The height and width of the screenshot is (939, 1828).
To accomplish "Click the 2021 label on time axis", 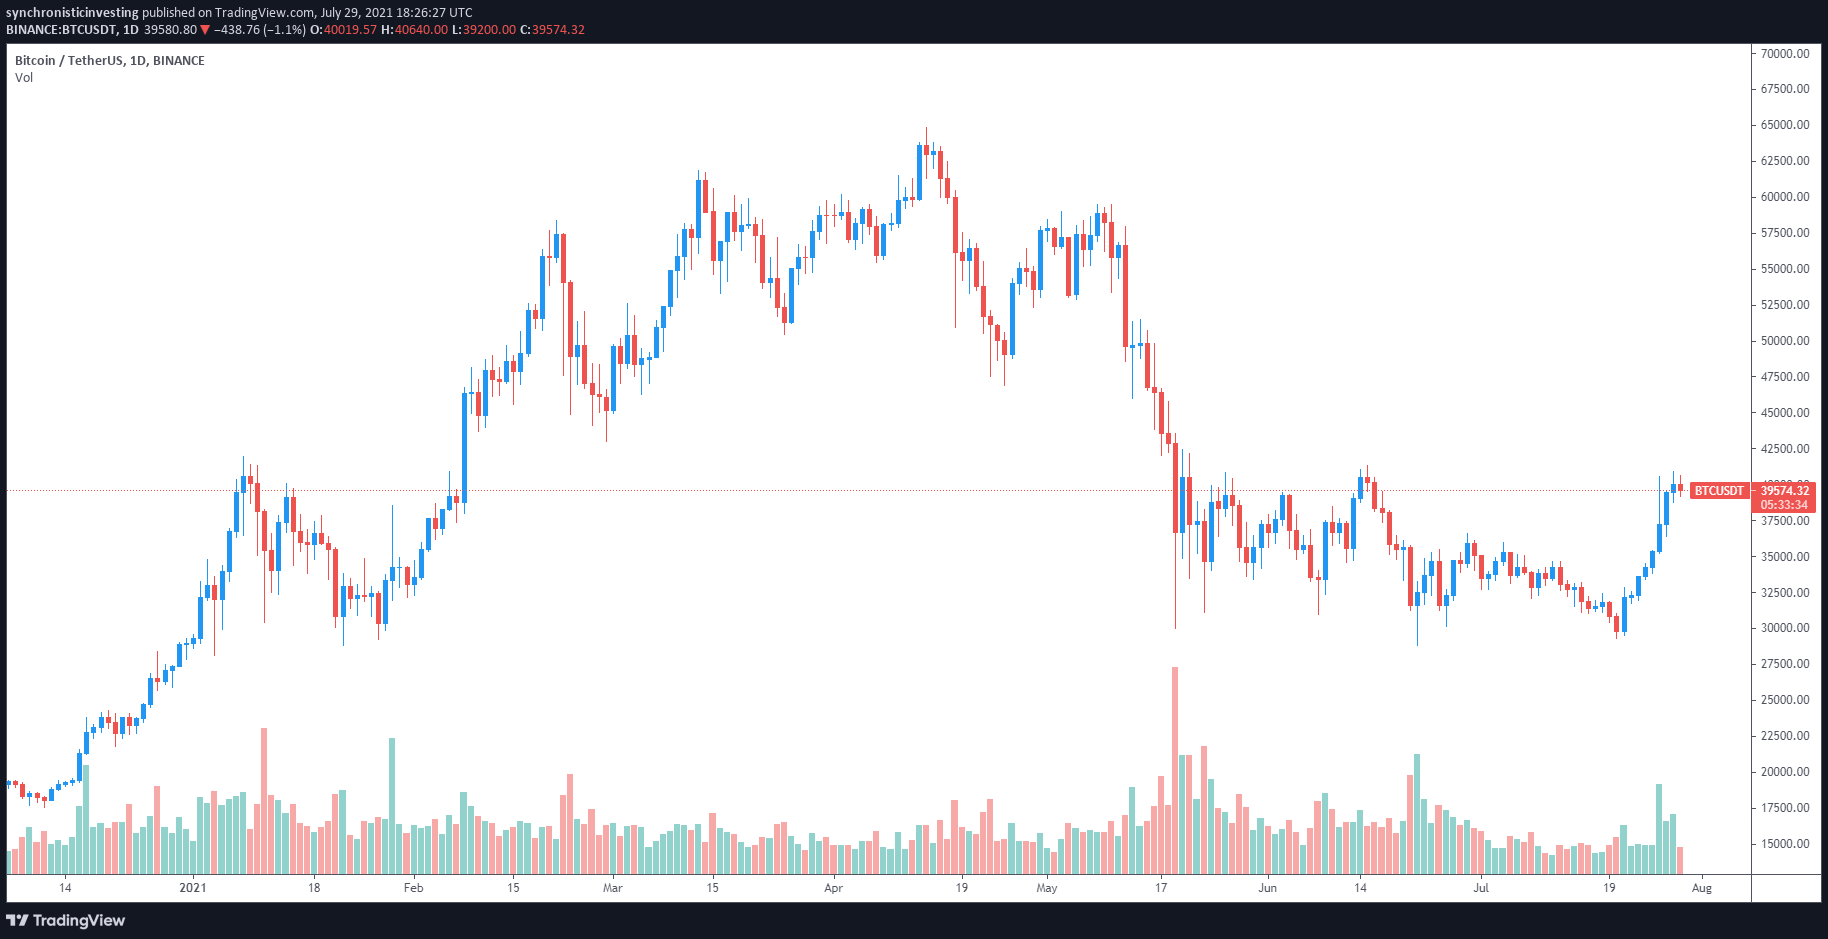I will pyautogui.click(x=192, y=888).
